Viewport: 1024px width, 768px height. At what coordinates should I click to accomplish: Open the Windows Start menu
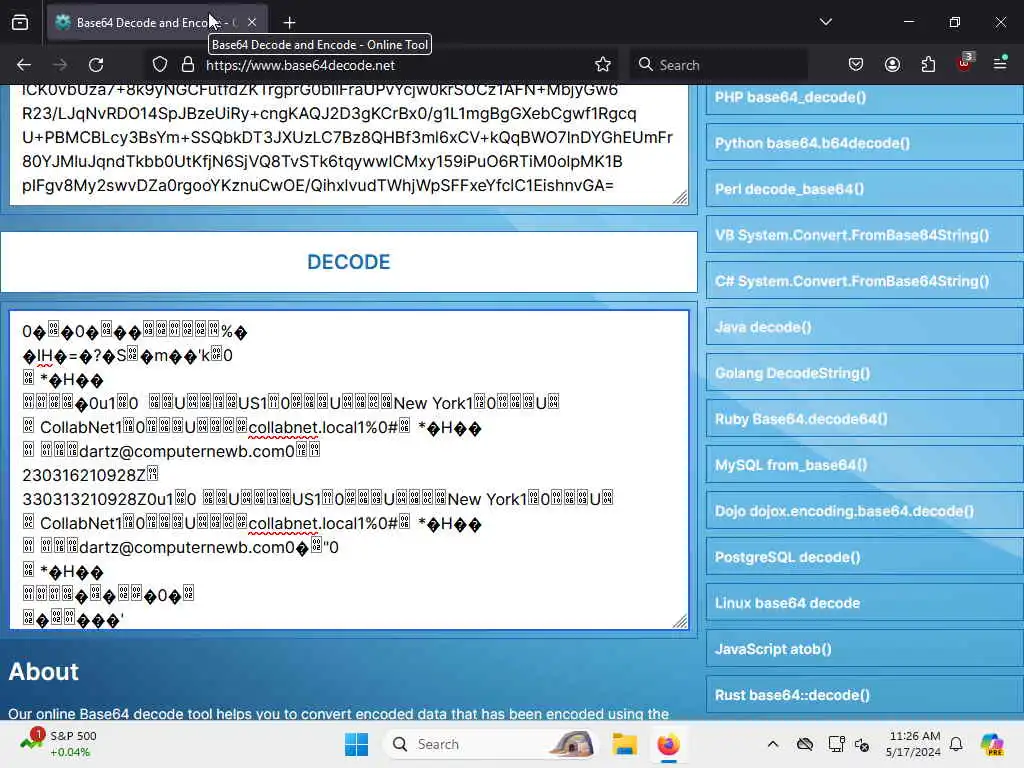click(x=357, y=744)
